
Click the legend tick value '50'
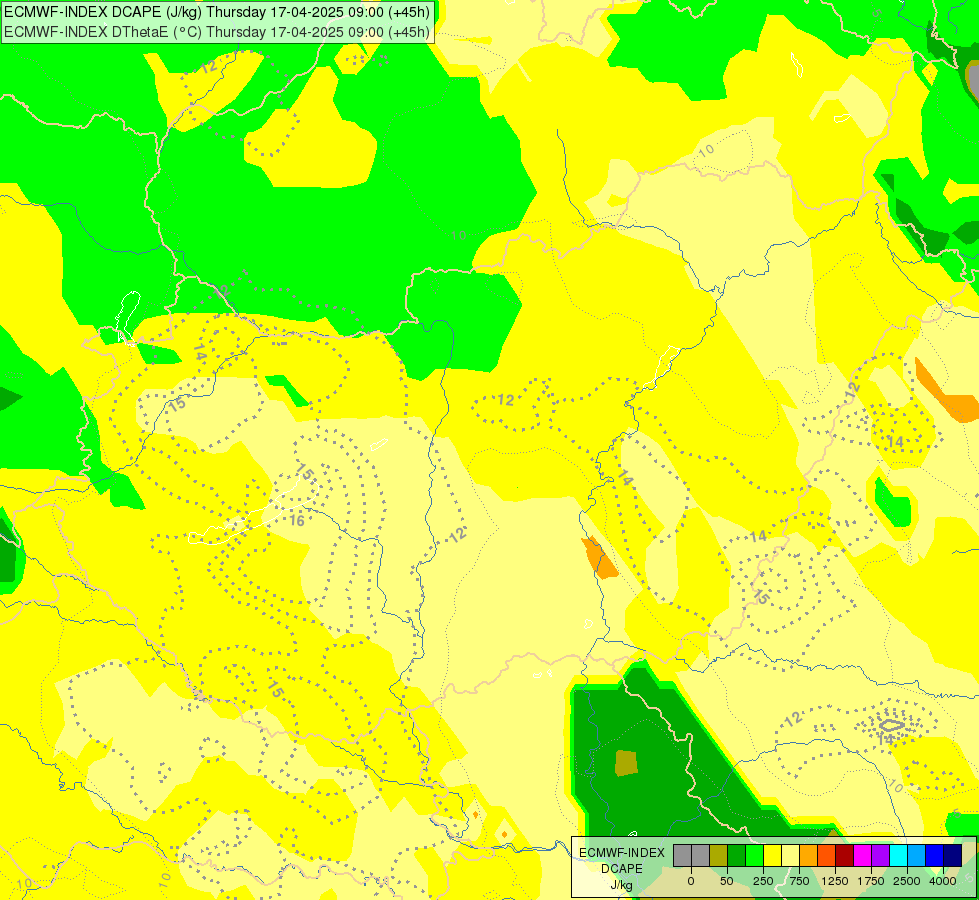(727, 881)
